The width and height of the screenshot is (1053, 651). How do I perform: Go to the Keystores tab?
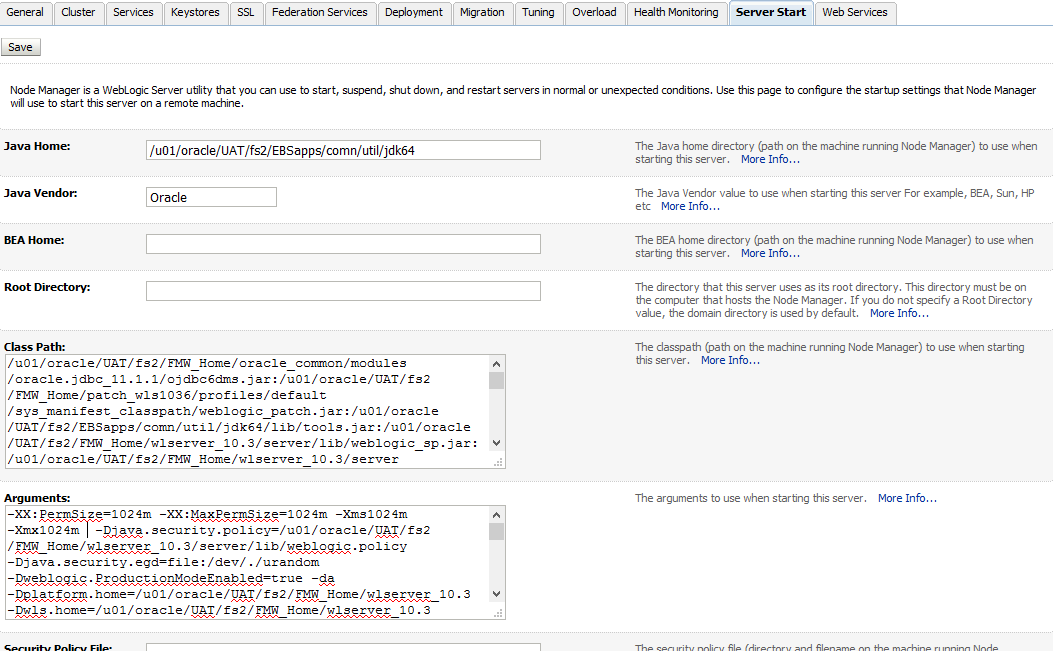tap(195, 12)
